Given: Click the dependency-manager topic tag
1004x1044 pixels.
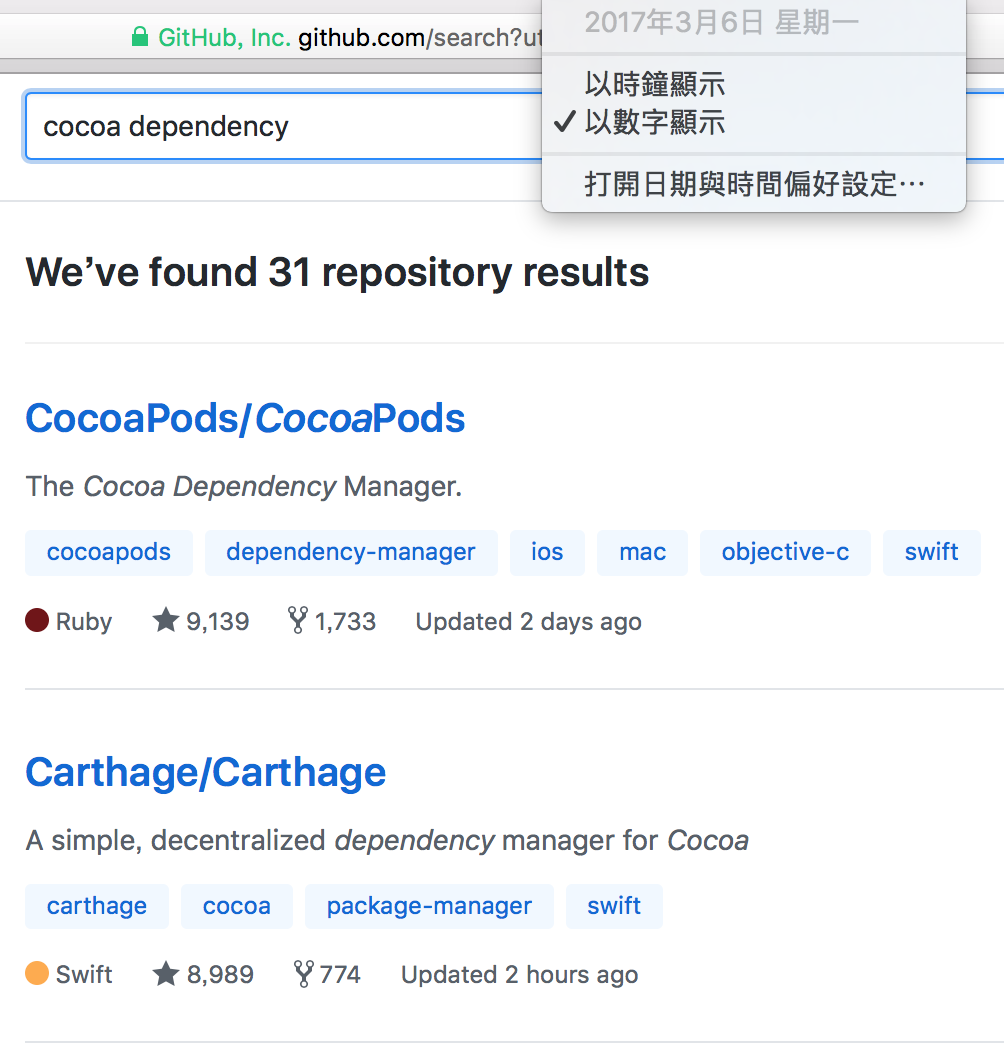Looking at the screenshot, I should (x=350, y=552).
